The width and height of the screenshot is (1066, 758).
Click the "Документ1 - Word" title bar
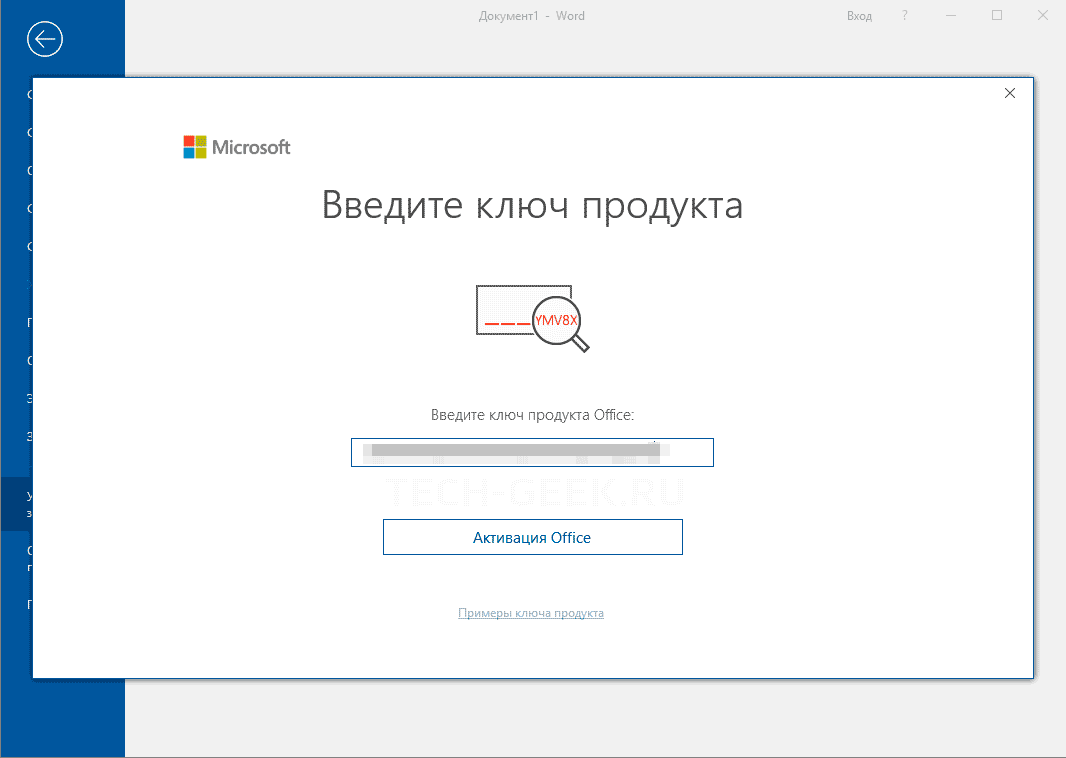[x=532, y=16]
